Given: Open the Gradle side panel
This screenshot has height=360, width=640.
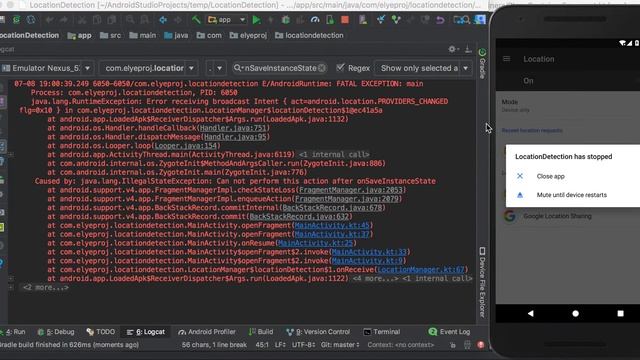Looking at the screenshot, I should tap(482, 64).
